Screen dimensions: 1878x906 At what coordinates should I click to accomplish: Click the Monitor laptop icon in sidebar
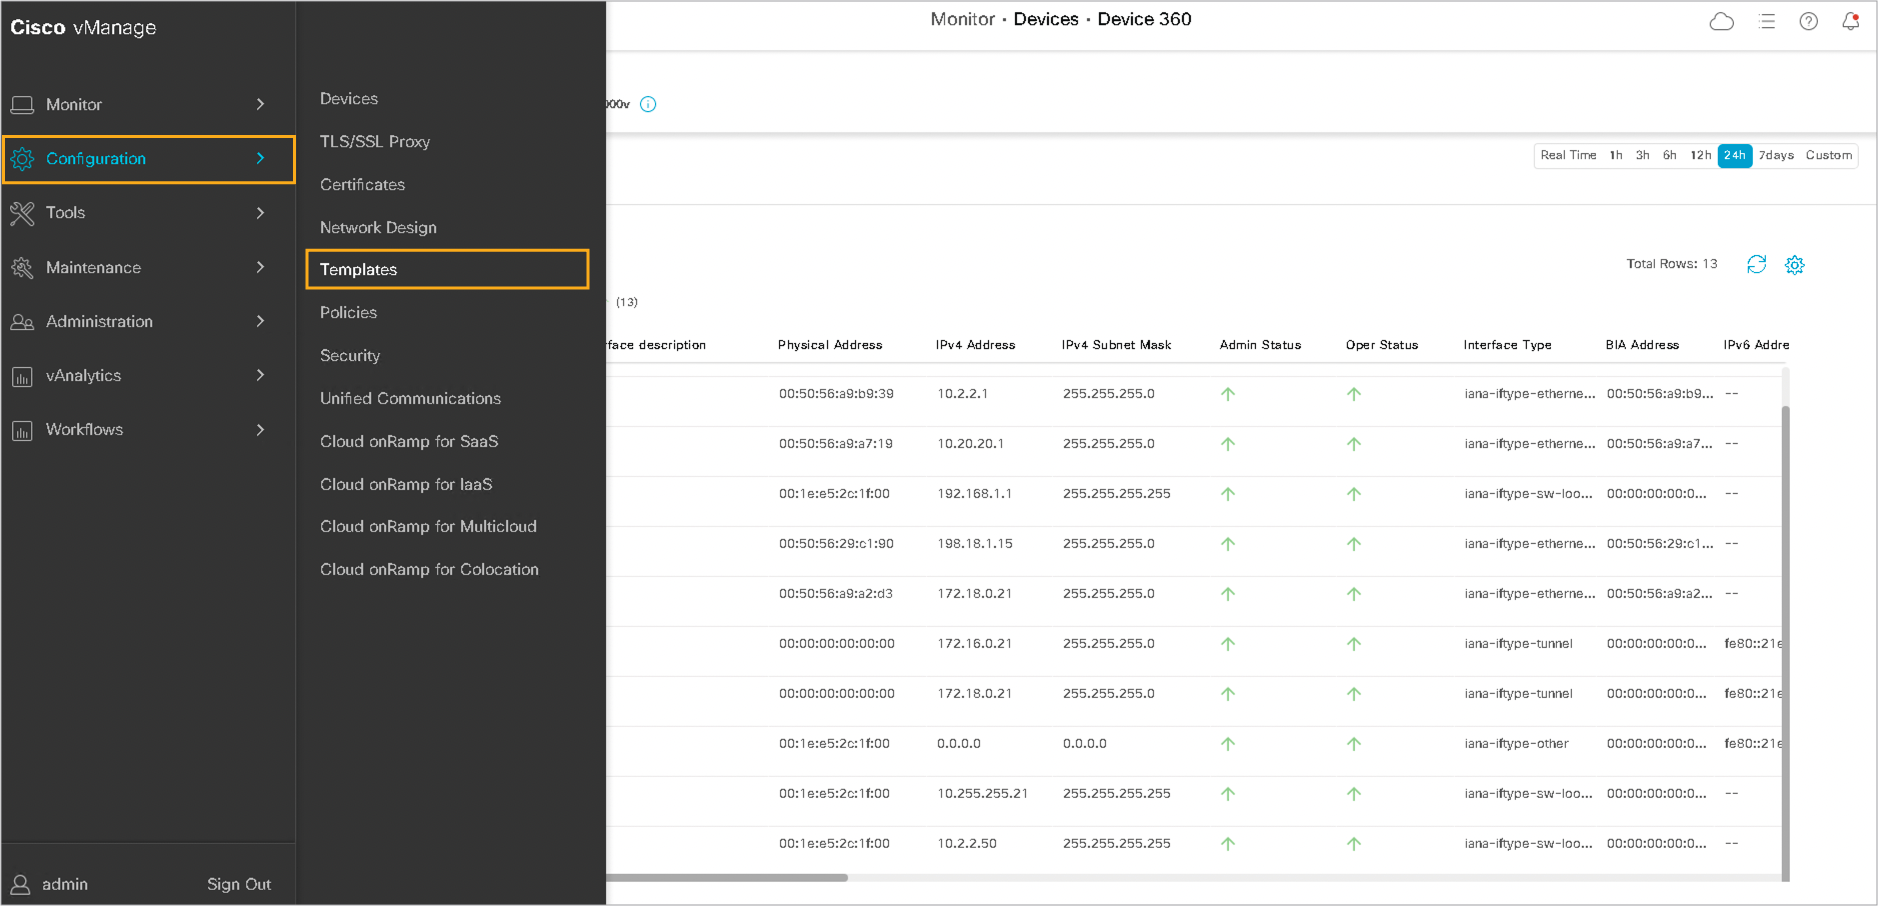pos(22,105)
